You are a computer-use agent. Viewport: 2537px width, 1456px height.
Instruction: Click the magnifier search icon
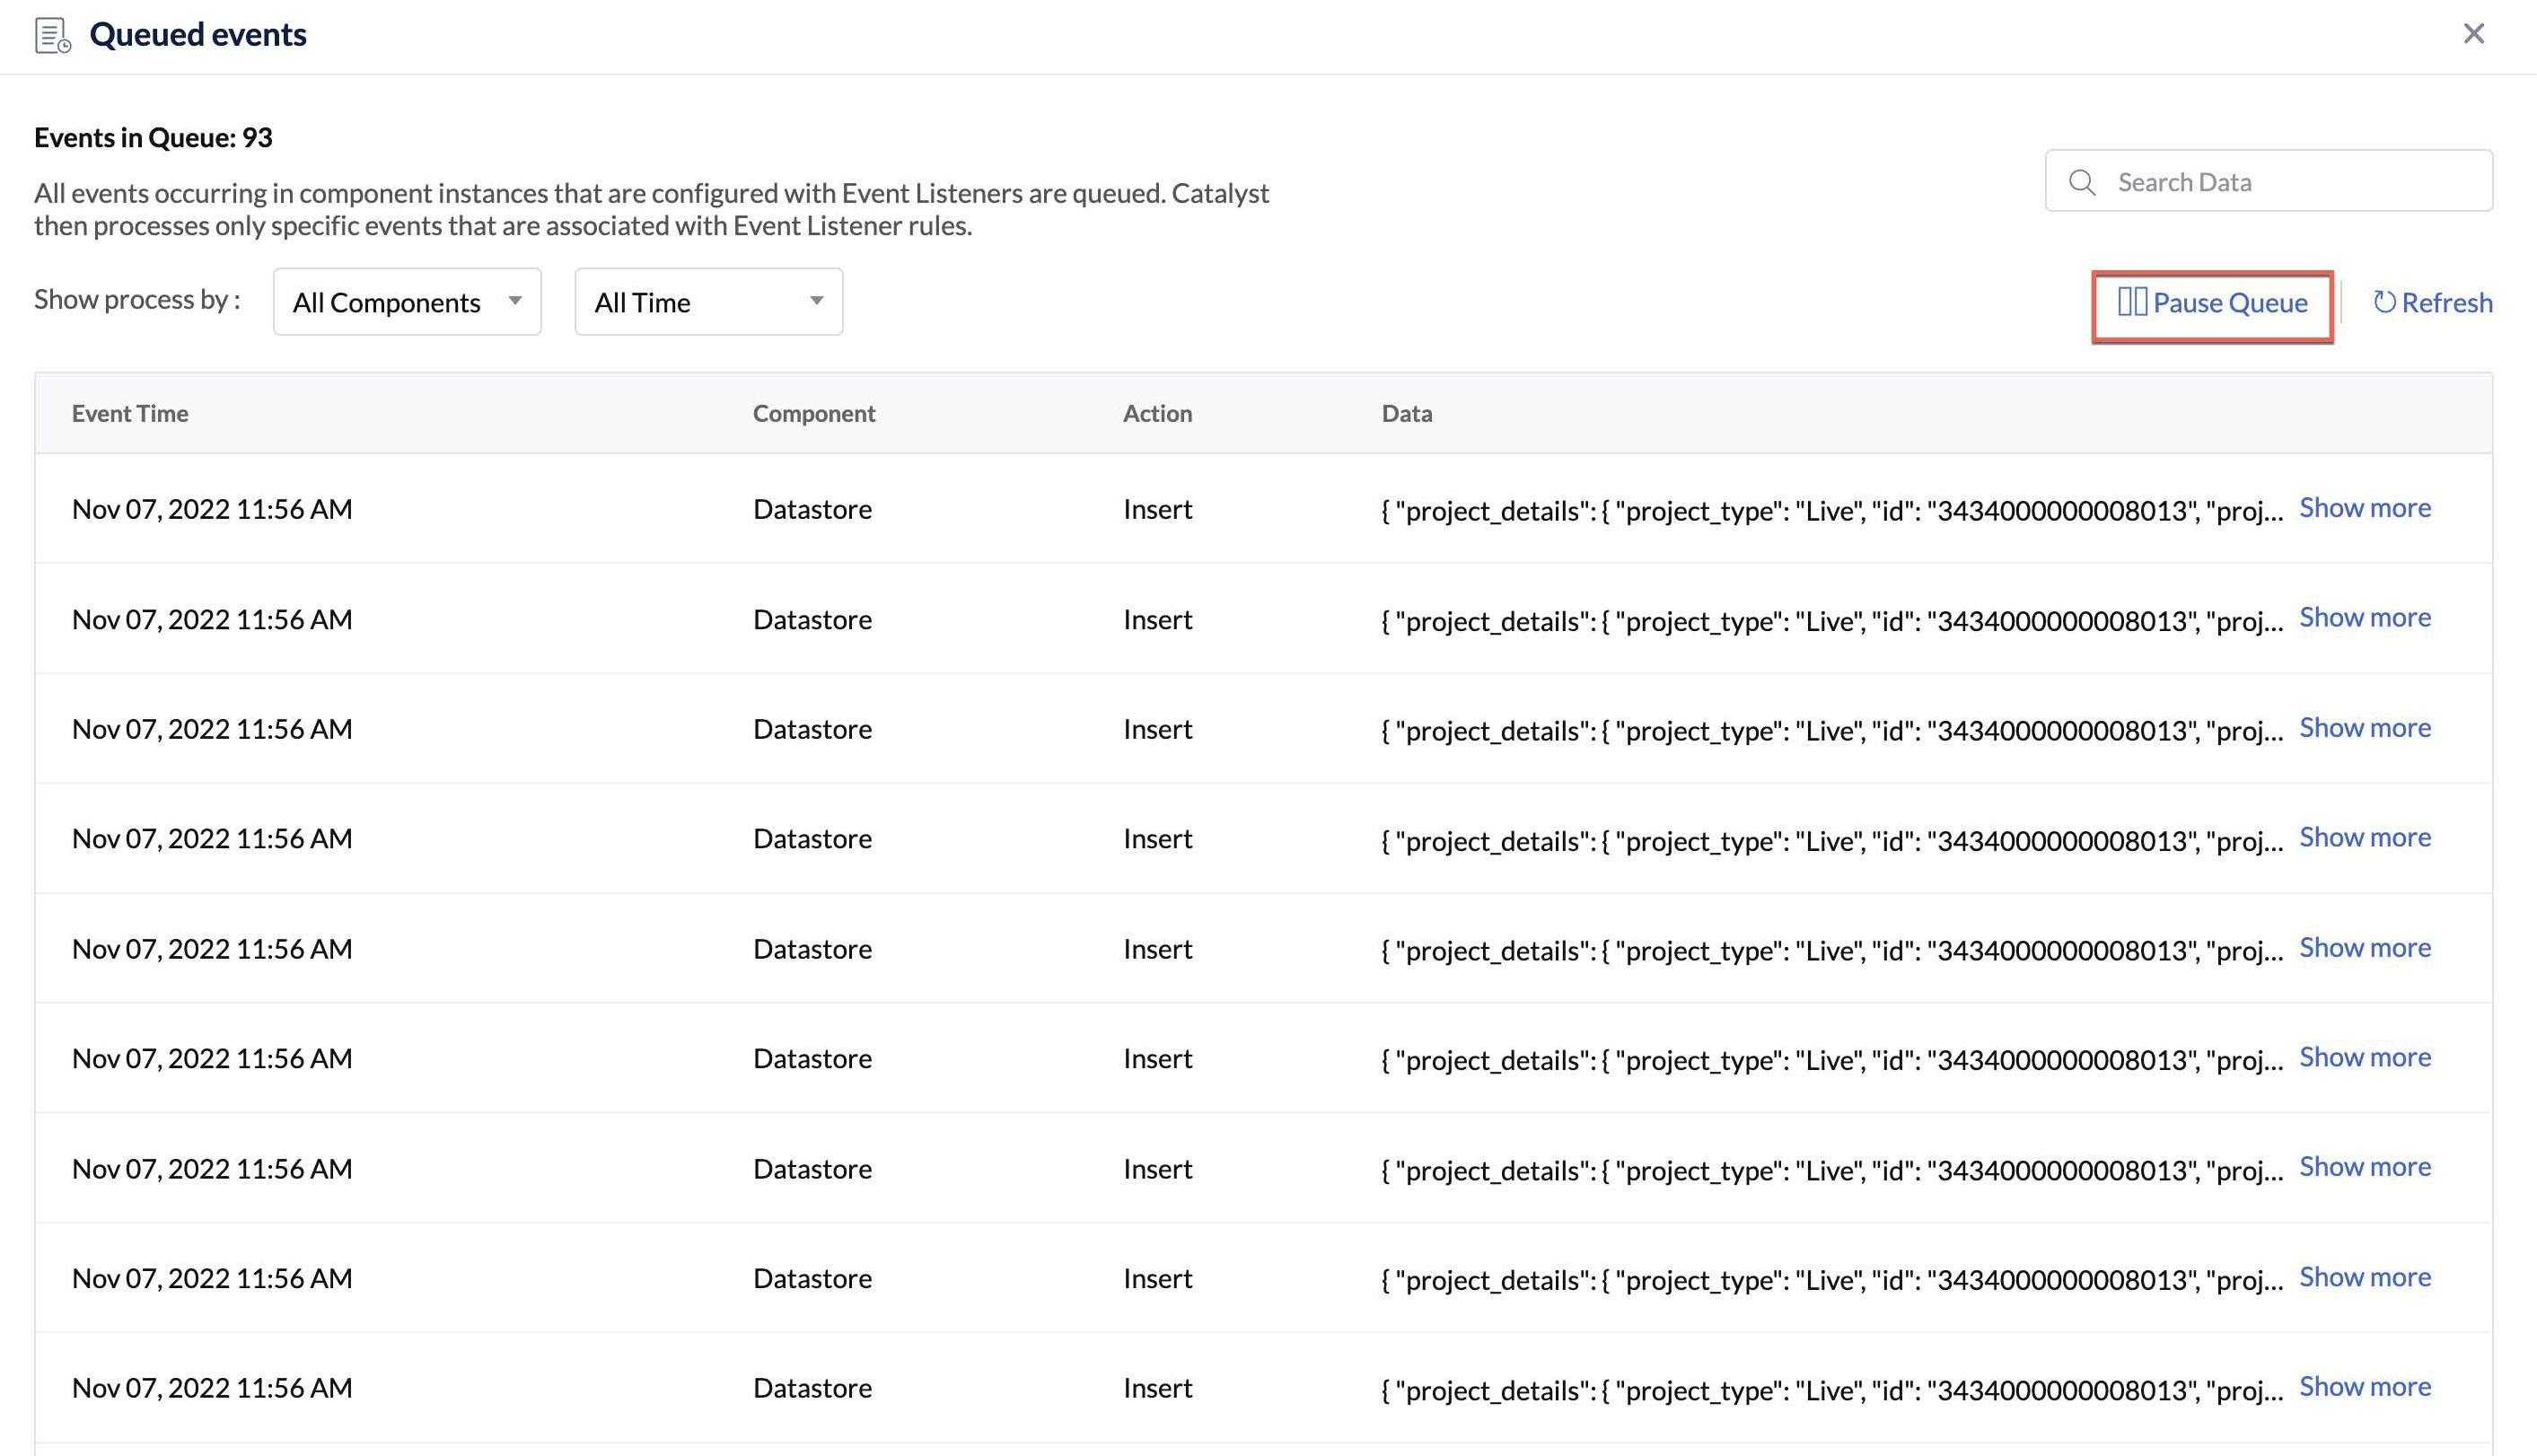pyautogui.click(x=2082, y=182)
